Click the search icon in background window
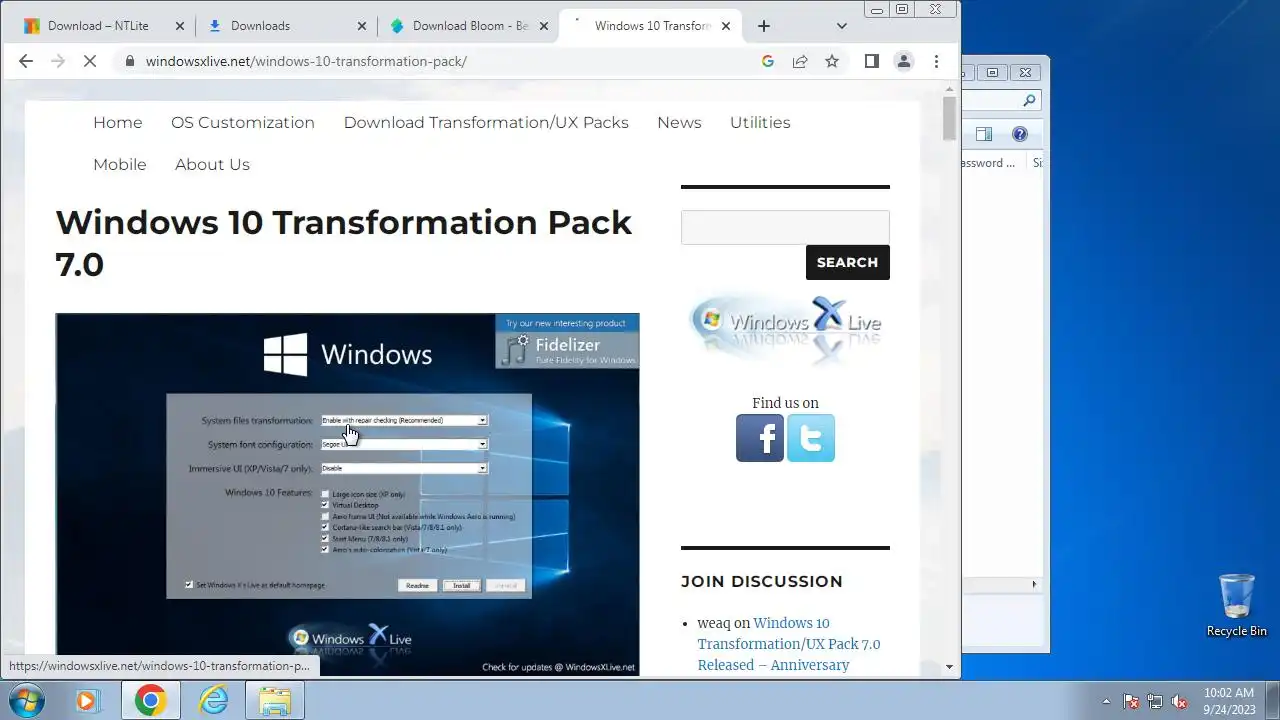Image resolution: width=1280 pixels, height=720 pixels. (1029, 101)
